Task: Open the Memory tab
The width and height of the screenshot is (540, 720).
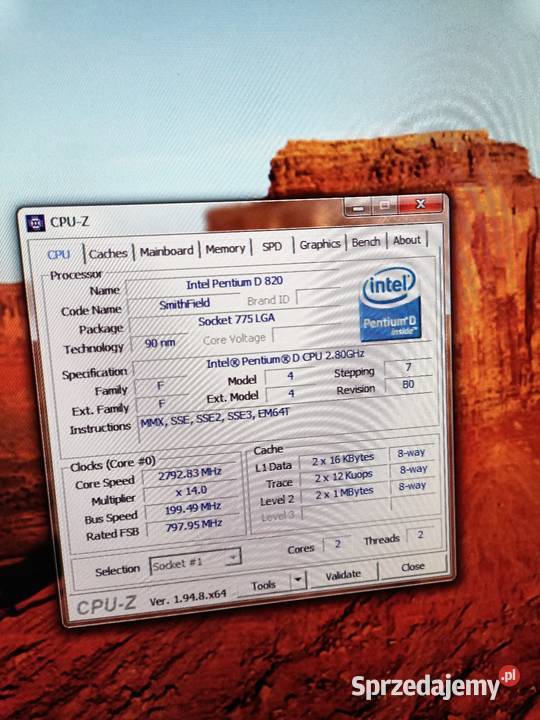Action: (225, 249)
